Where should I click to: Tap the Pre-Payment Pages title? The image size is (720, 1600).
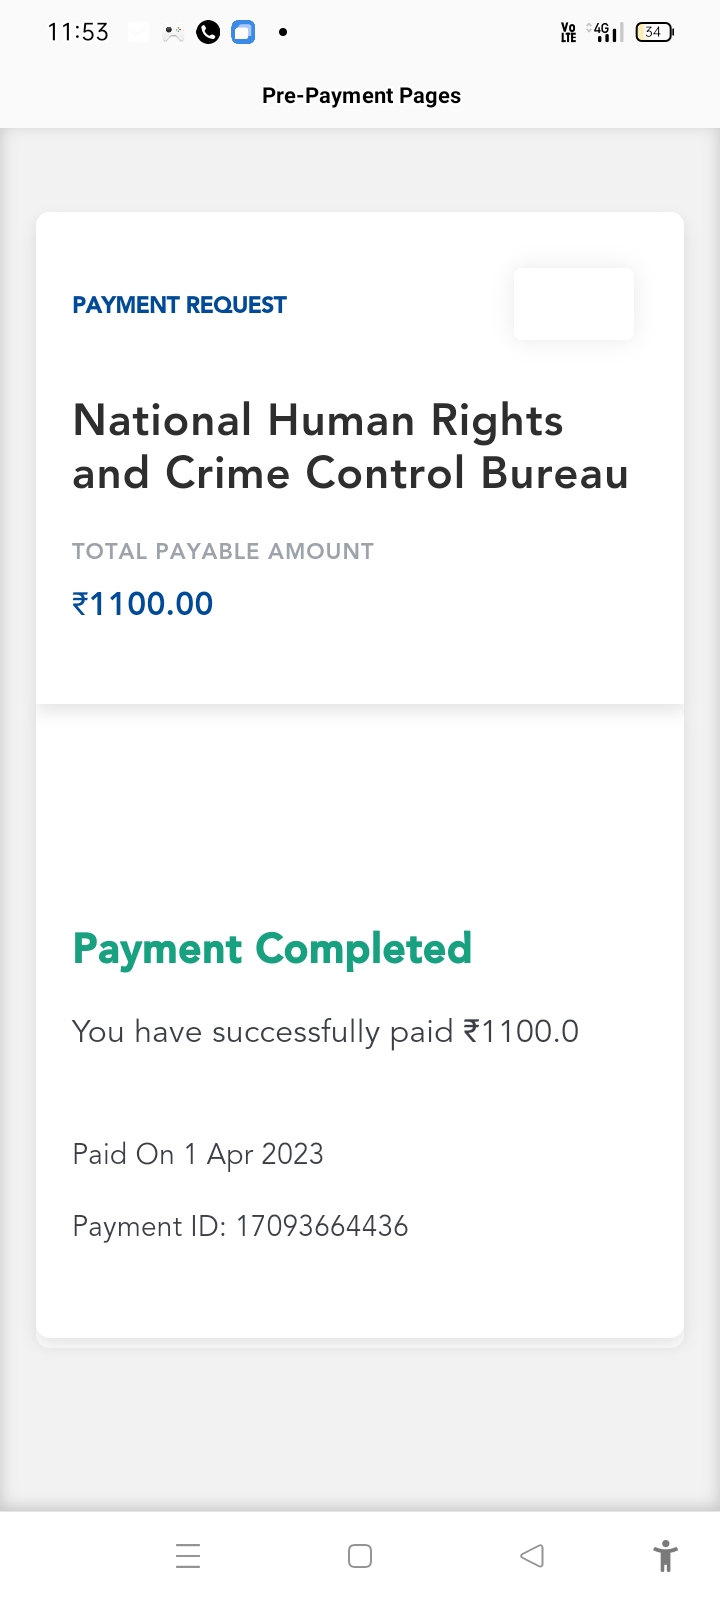[361, 96]
